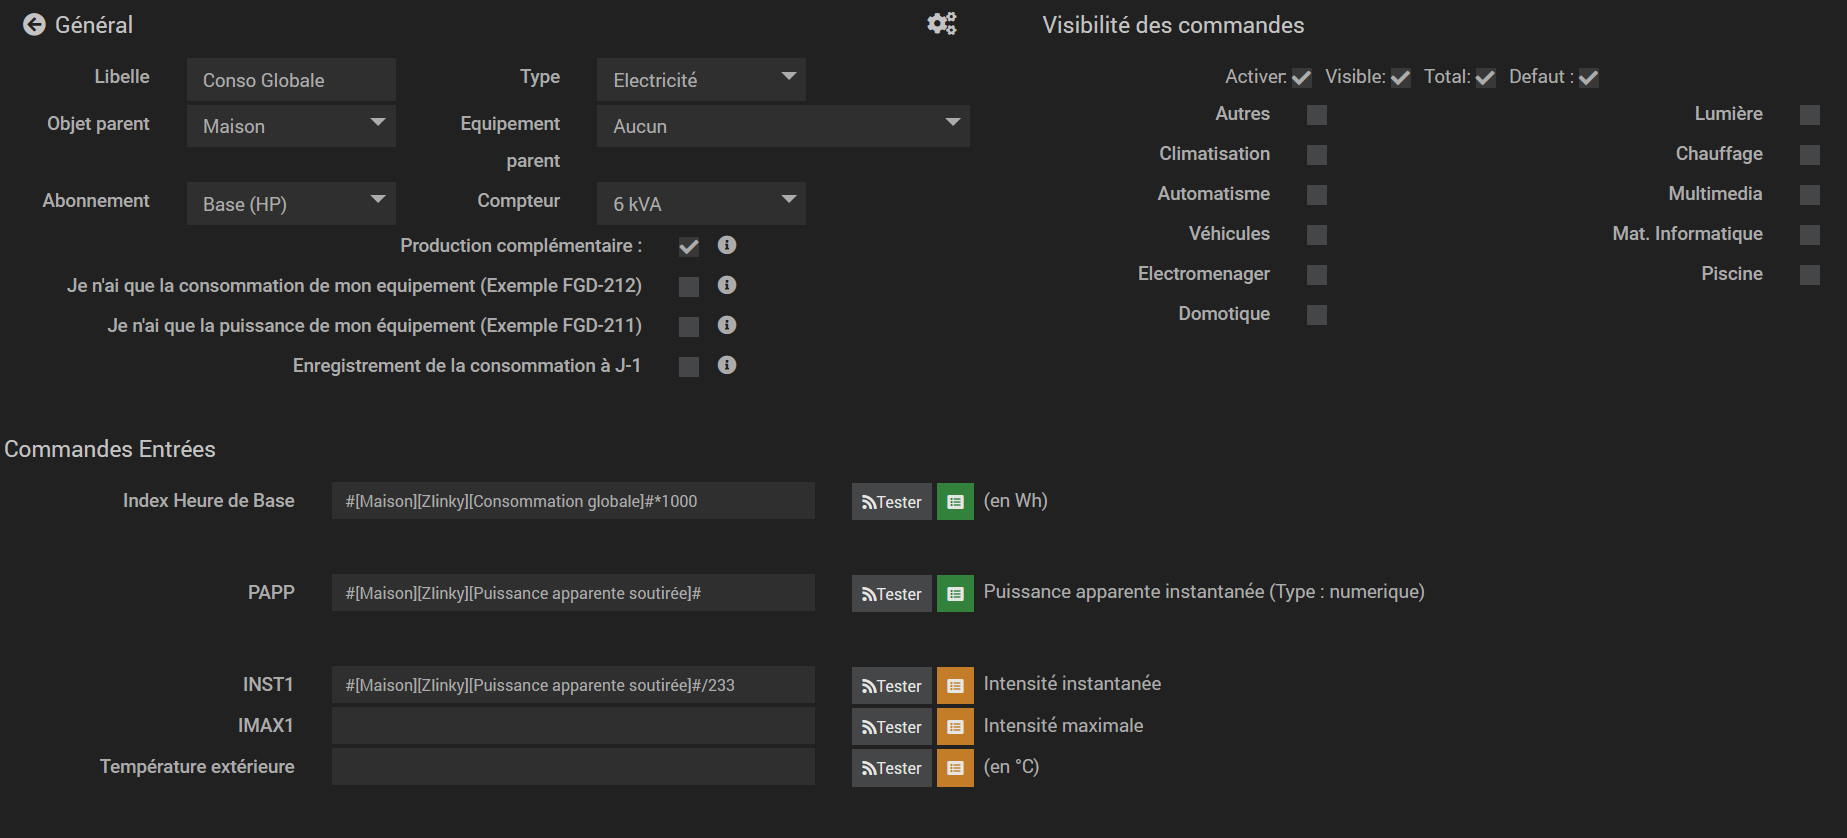This screenshot has width=1847, height=838.
Task: Click the gears icon near Visibilité des commandes
Action: (942, 24)
